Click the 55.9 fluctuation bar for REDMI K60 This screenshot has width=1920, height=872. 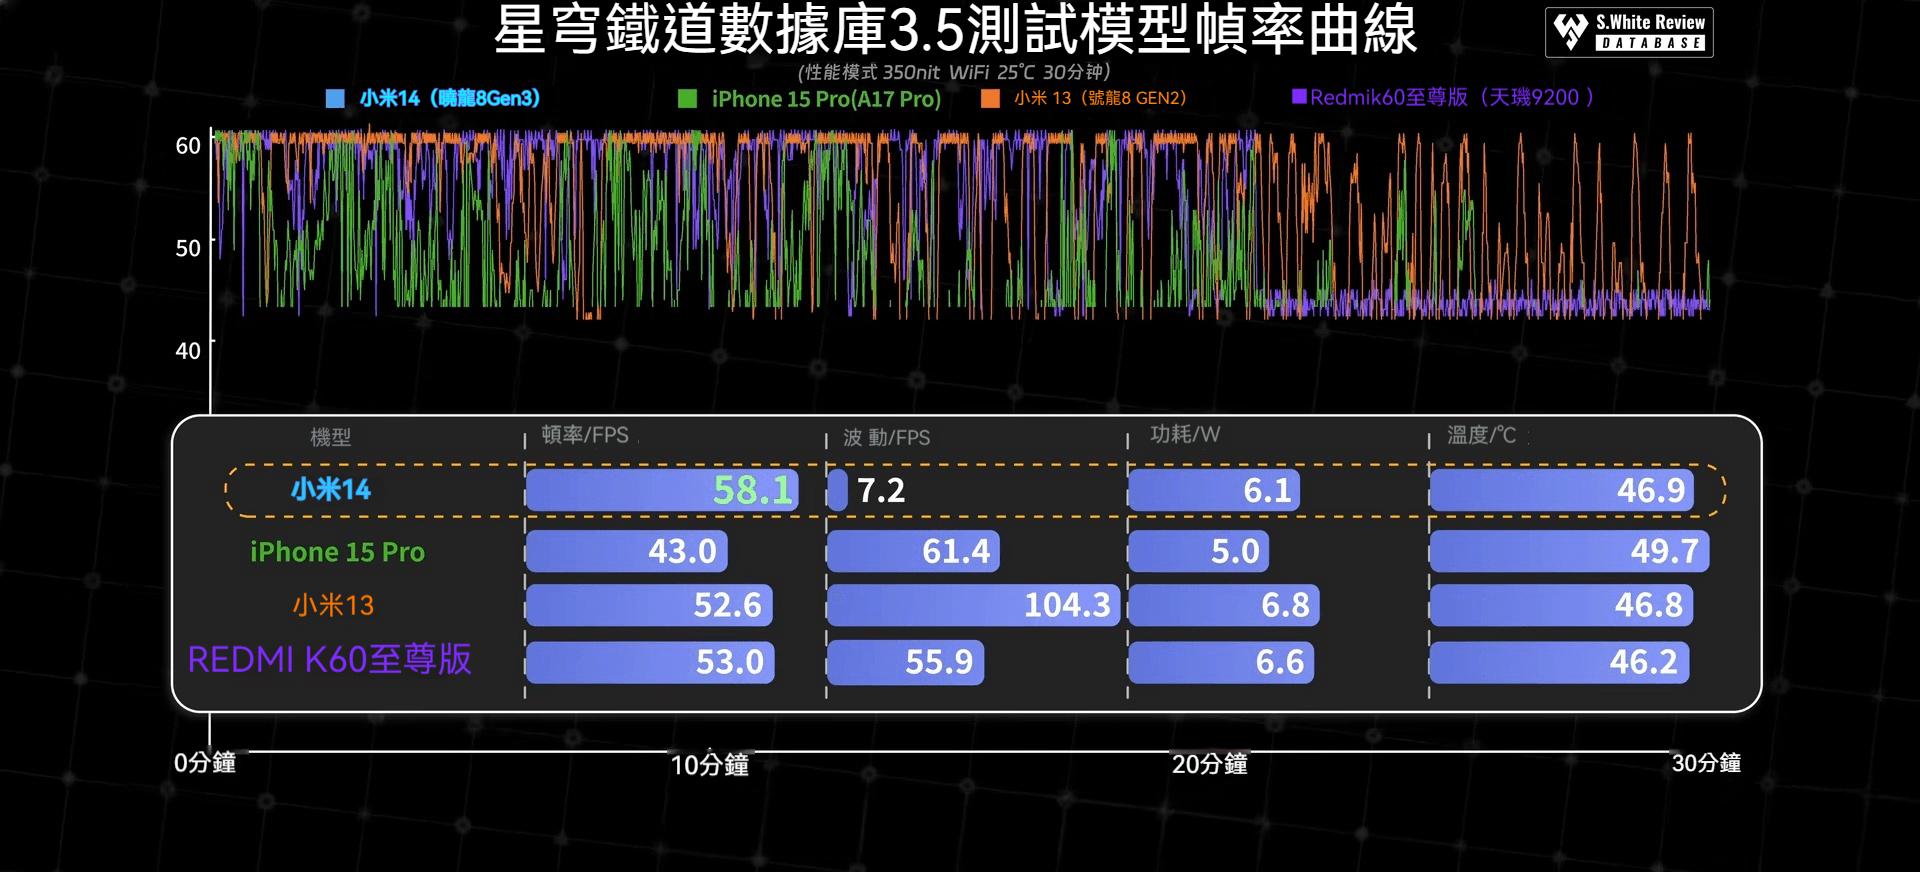(x=906, y=662)
